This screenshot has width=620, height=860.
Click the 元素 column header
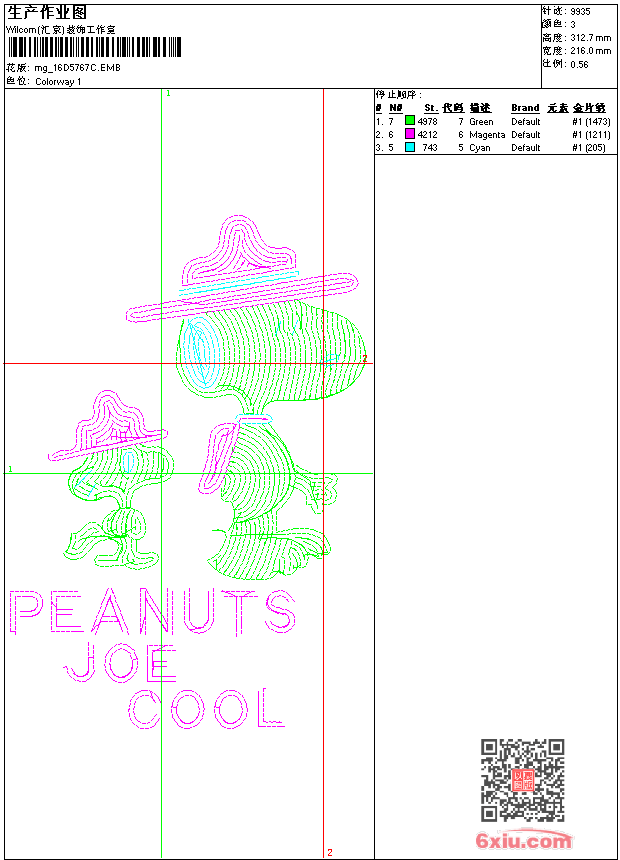click(557, 108)
